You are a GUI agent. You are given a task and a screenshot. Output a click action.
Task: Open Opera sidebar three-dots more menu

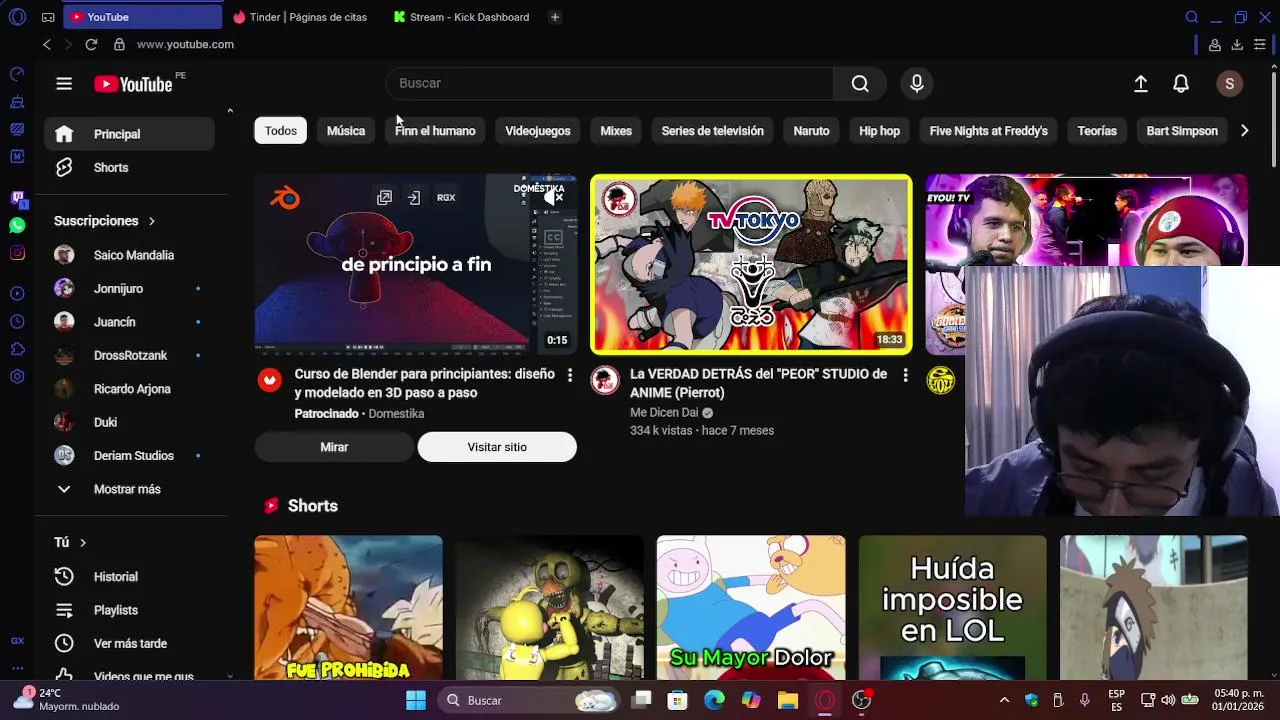tap(17, 668)
